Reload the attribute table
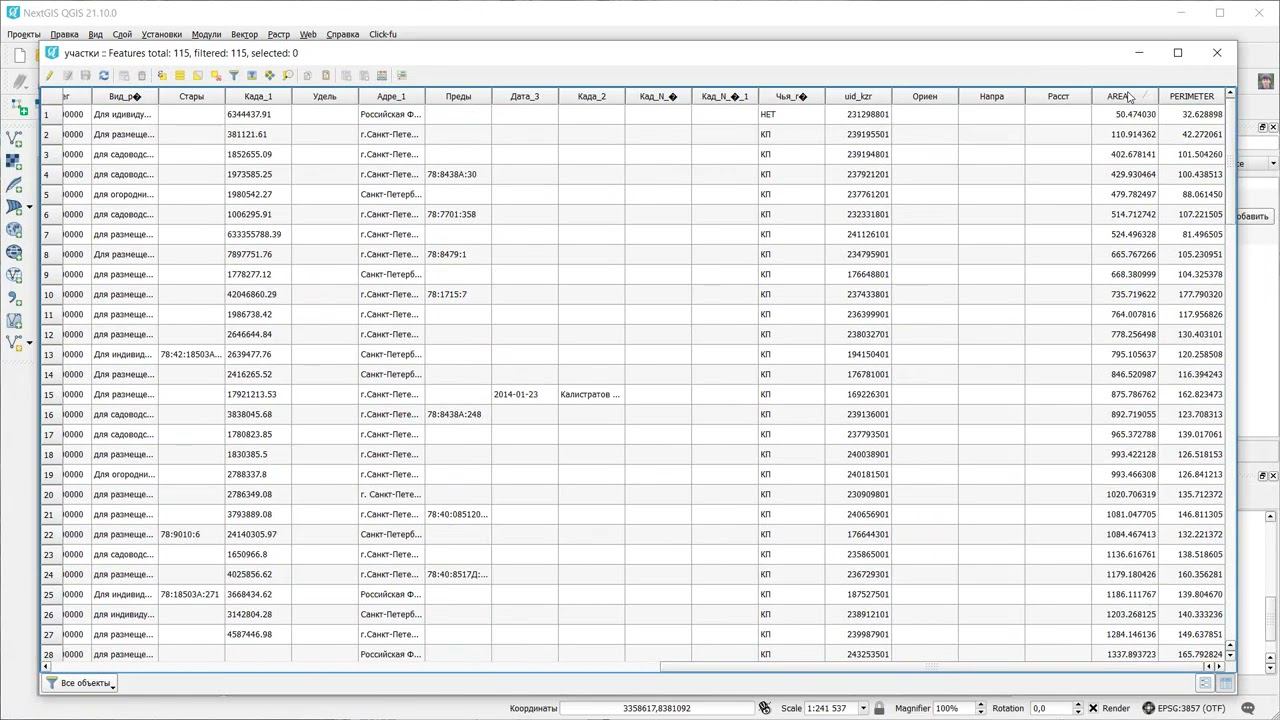Image resolution: width=1280 pixels, height=720 pixels. [x=104, y=75]
